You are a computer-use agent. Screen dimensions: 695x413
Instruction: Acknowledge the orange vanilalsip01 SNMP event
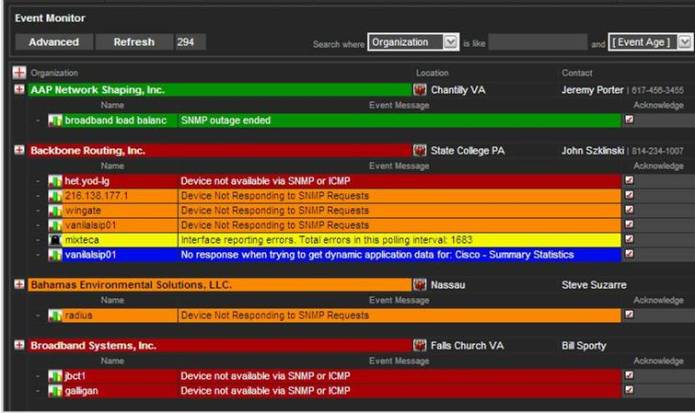tap(629, 224)
